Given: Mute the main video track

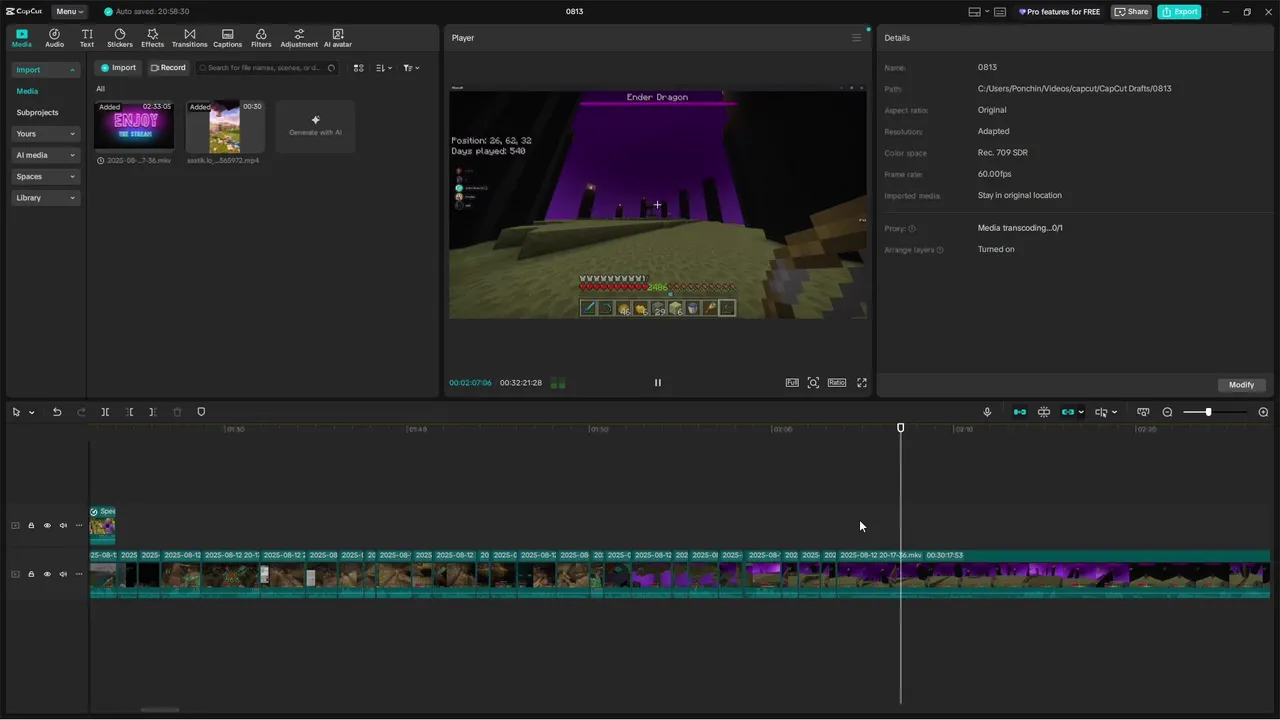Looking at the screenshot, I should click(x=63, y=574).
